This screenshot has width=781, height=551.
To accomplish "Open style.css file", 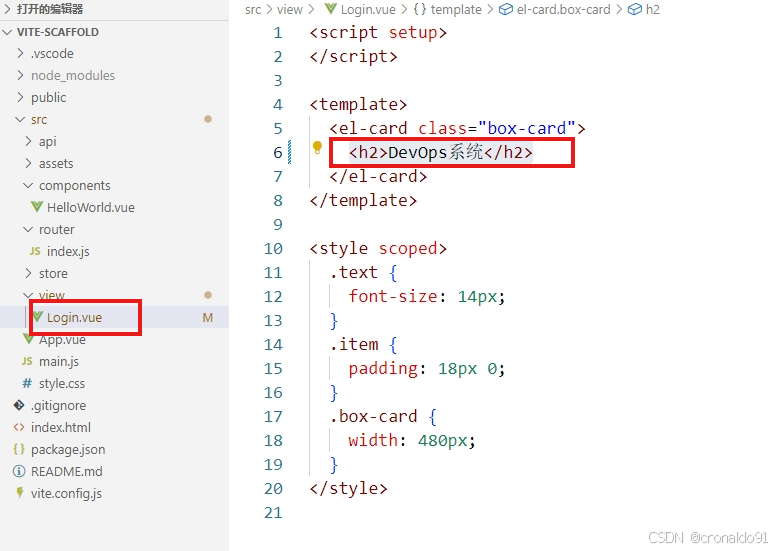I will tap(62, 383).
